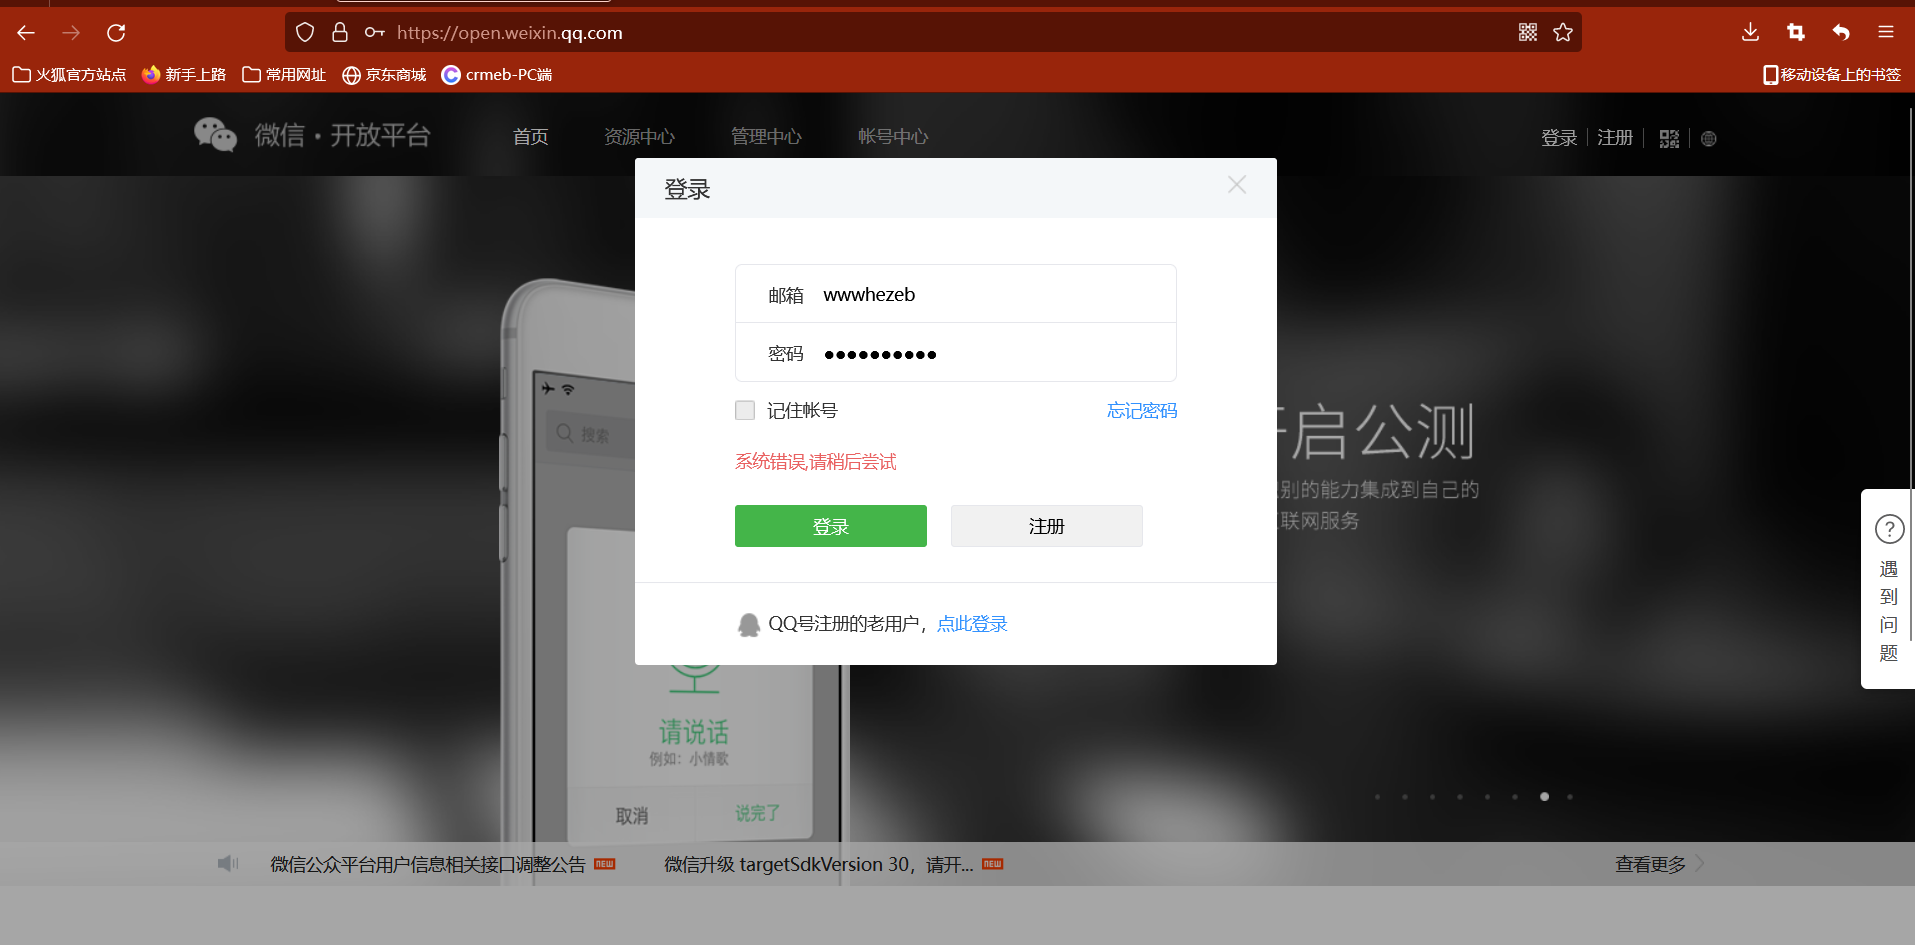Submit with the green 登录 button
The image size is (1915, 945).
831,526
